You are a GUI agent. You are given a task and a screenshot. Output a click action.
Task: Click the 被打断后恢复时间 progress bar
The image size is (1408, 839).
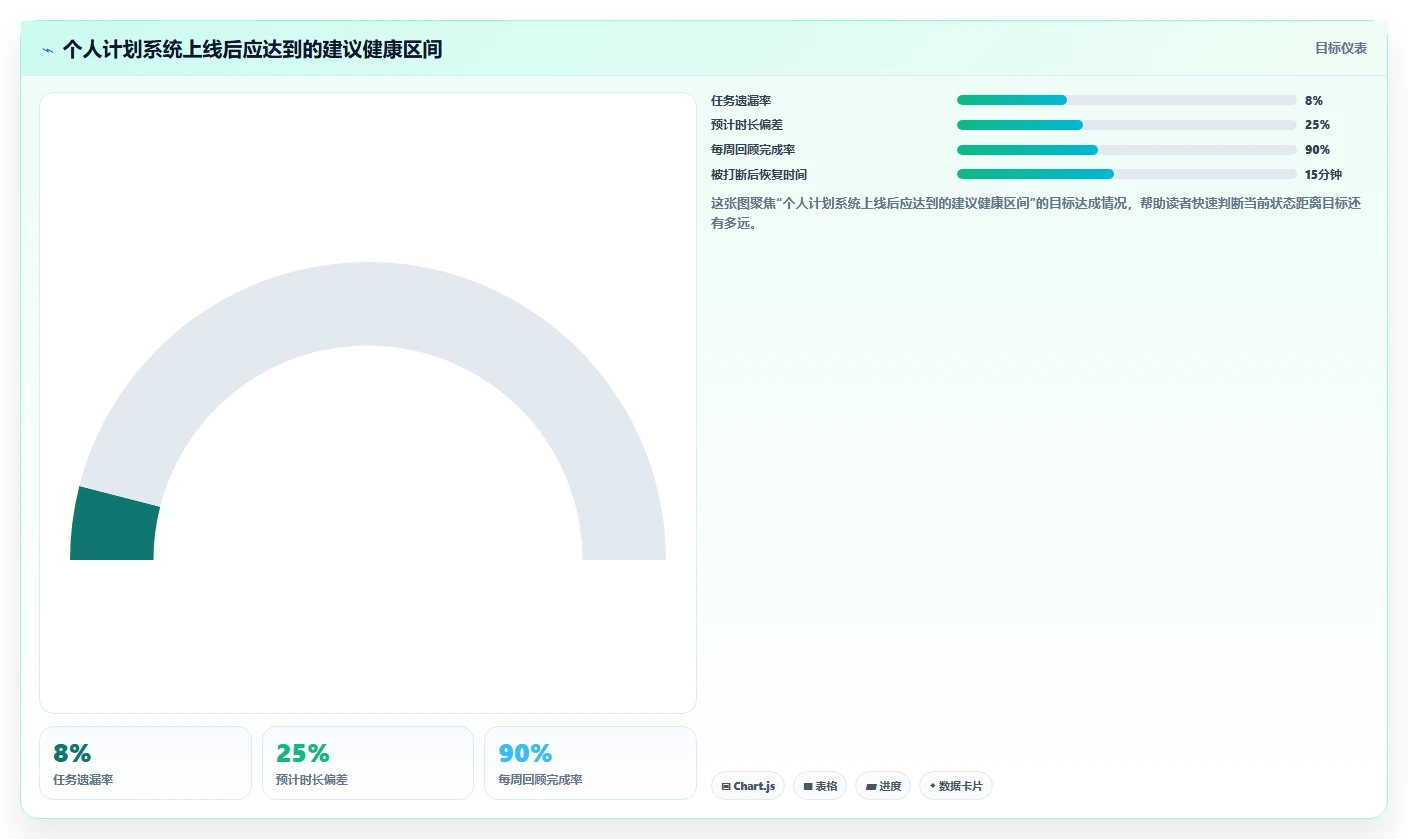coord(1126,174)
